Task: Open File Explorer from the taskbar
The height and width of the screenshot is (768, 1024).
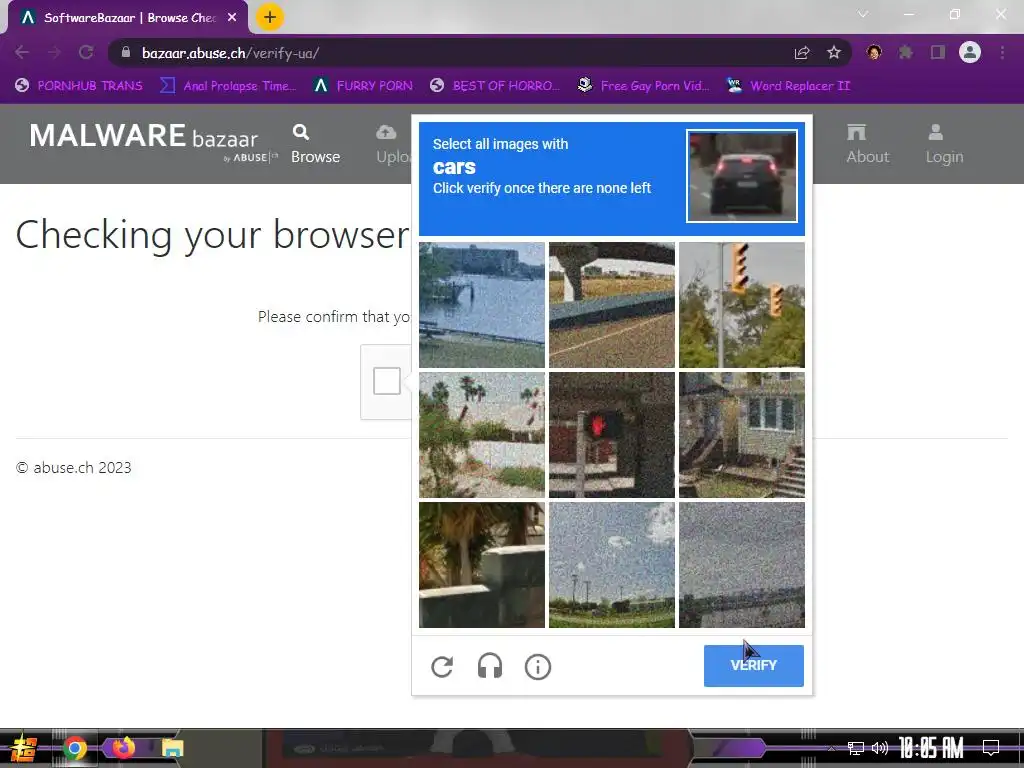Action: [x=172, y=748]
